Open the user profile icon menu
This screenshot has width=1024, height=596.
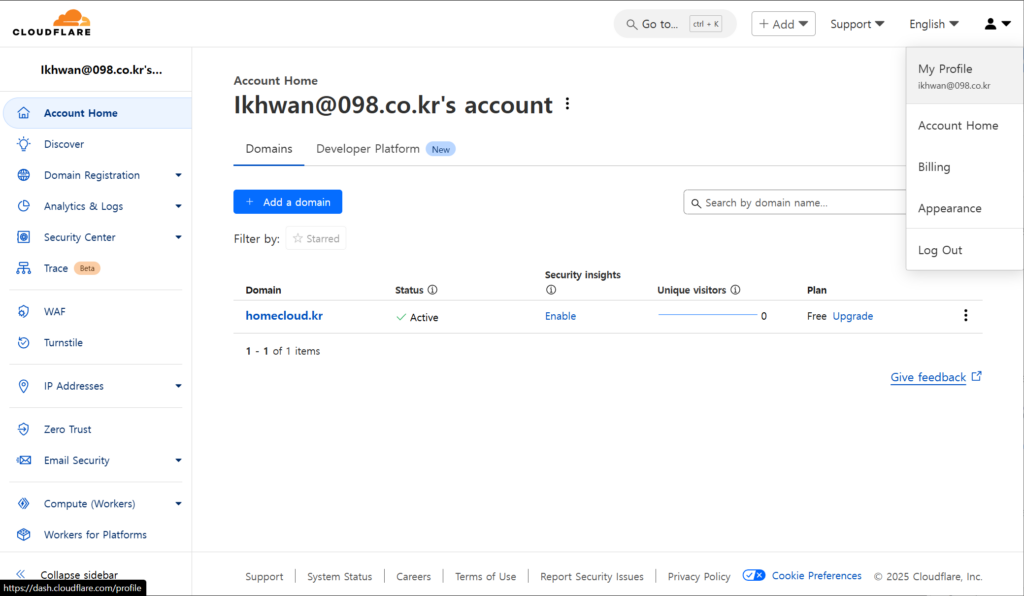[997, 24]
